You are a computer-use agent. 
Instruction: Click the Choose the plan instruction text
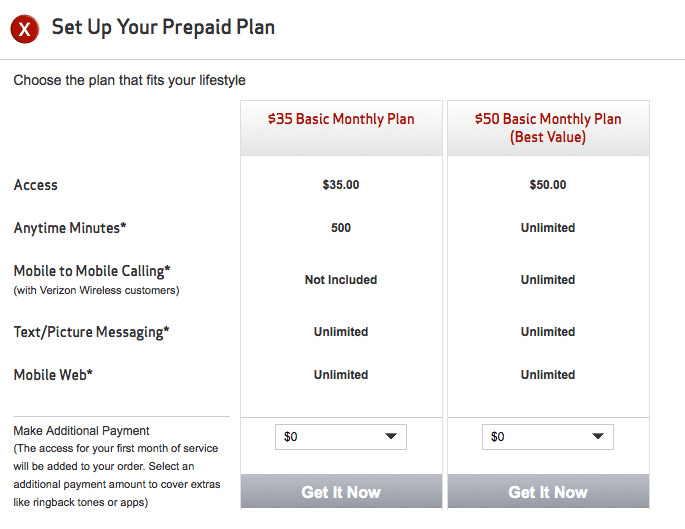coord(129,80)
